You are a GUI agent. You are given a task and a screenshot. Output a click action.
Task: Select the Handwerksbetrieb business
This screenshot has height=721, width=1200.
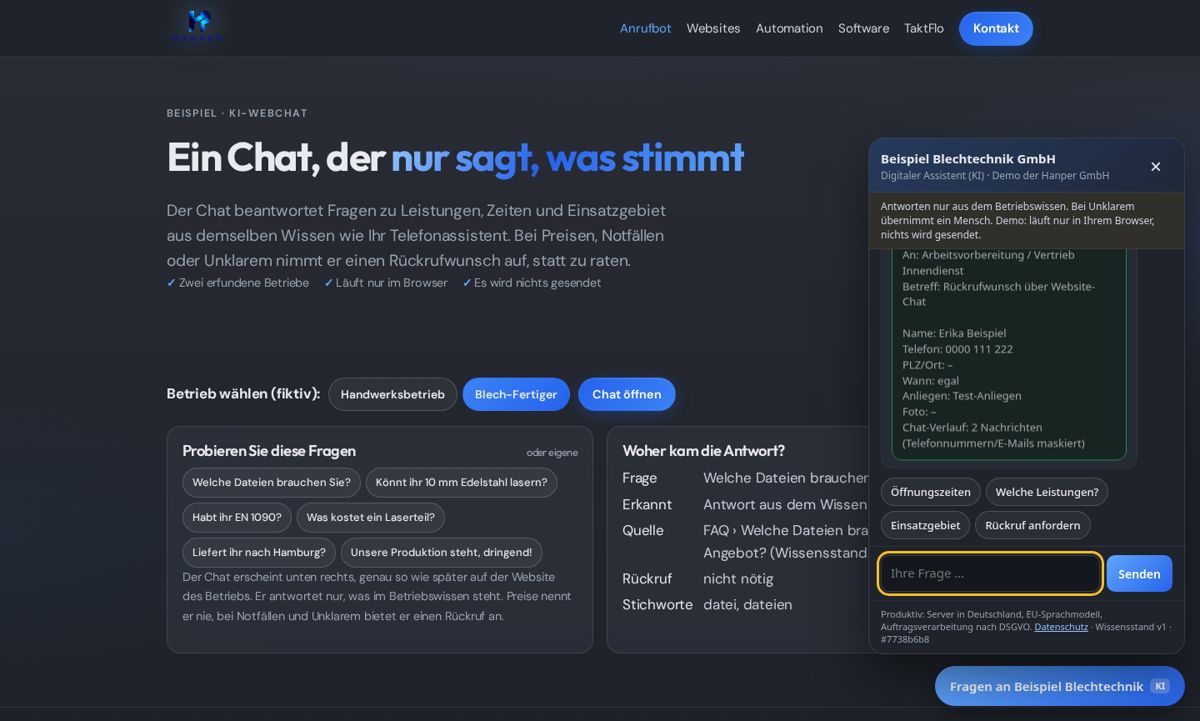[x=392, y=394]
